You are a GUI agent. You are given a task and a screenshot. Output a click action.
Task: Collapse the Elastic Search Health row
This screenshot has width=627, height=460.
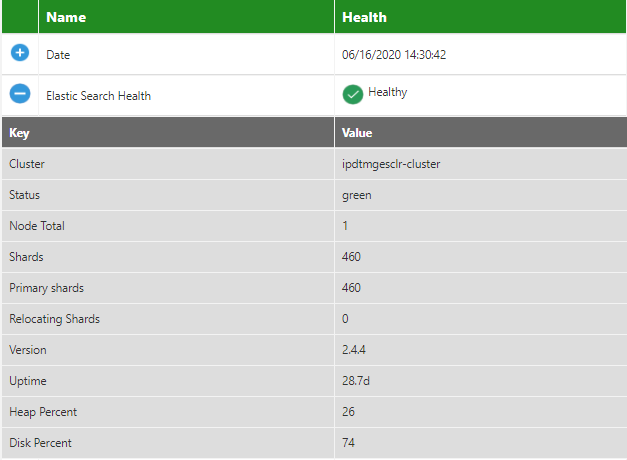[x=20, y=94]
